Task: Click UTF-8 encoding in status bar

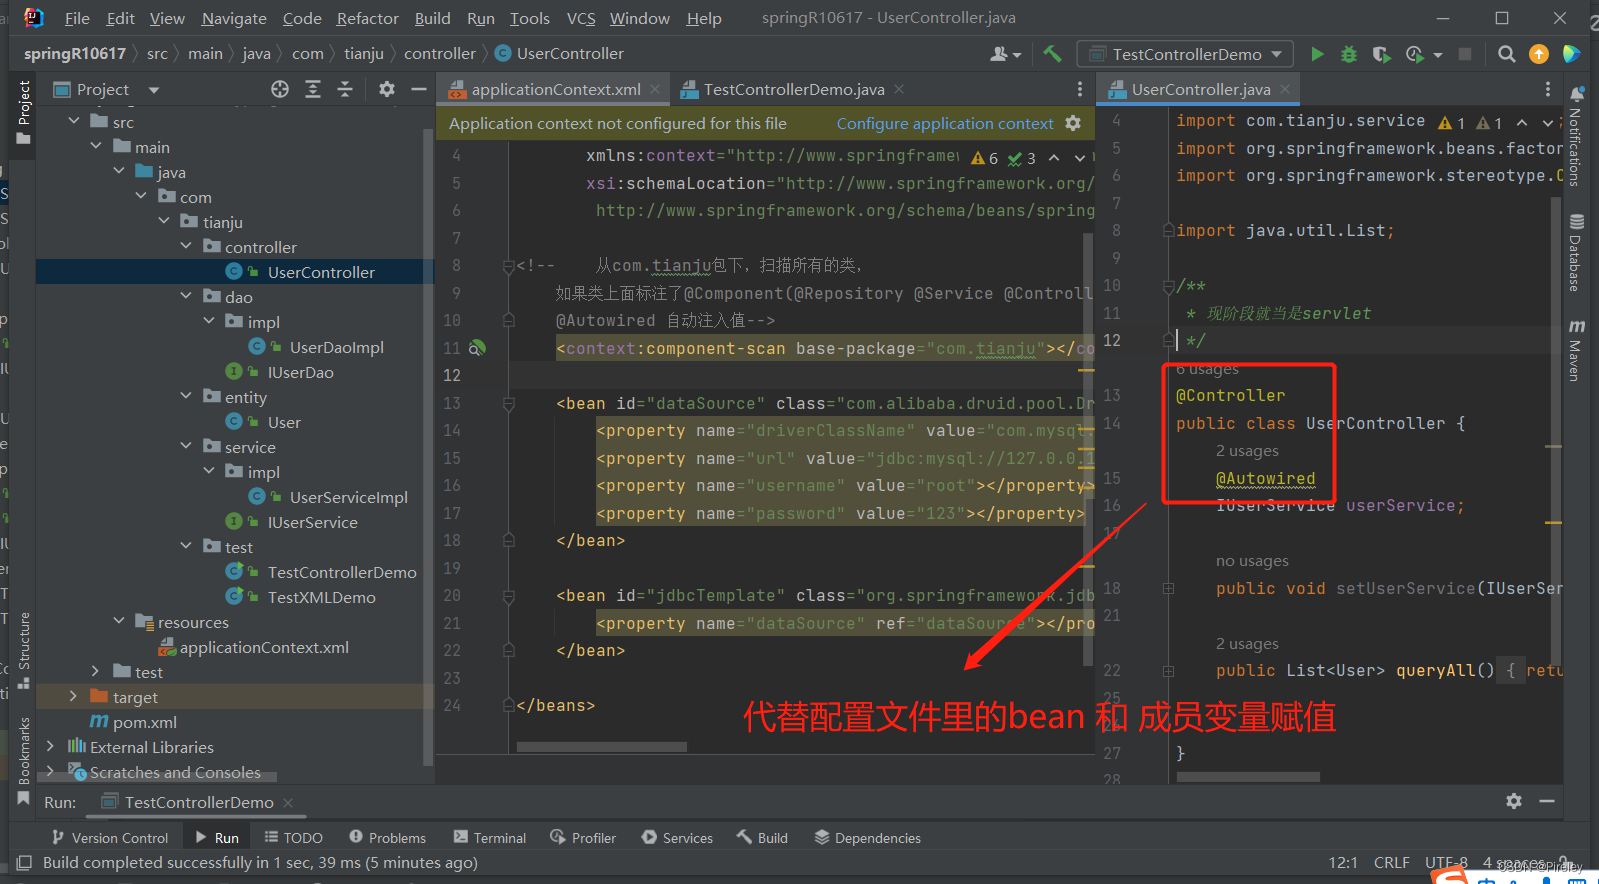Action: [1446, 862]
